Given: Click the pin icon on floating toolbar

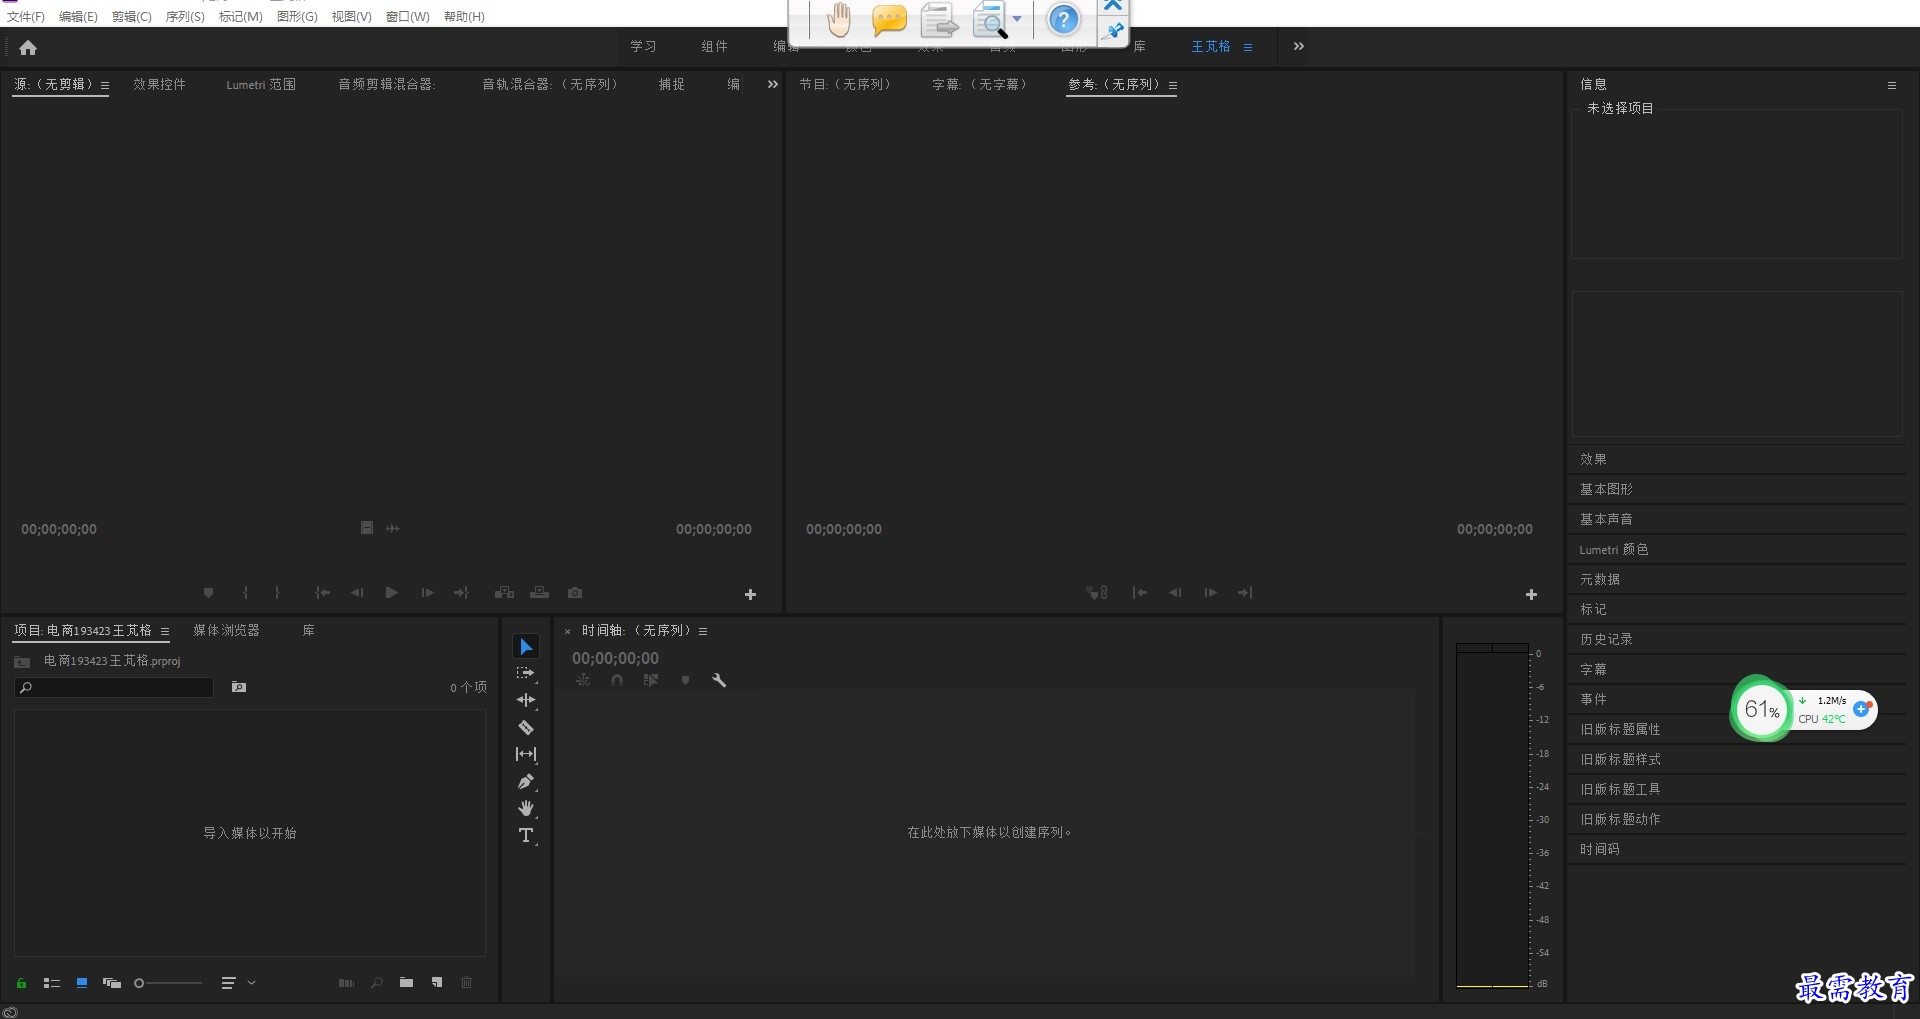Looking at the screenshot, I should pos(1113,31).
